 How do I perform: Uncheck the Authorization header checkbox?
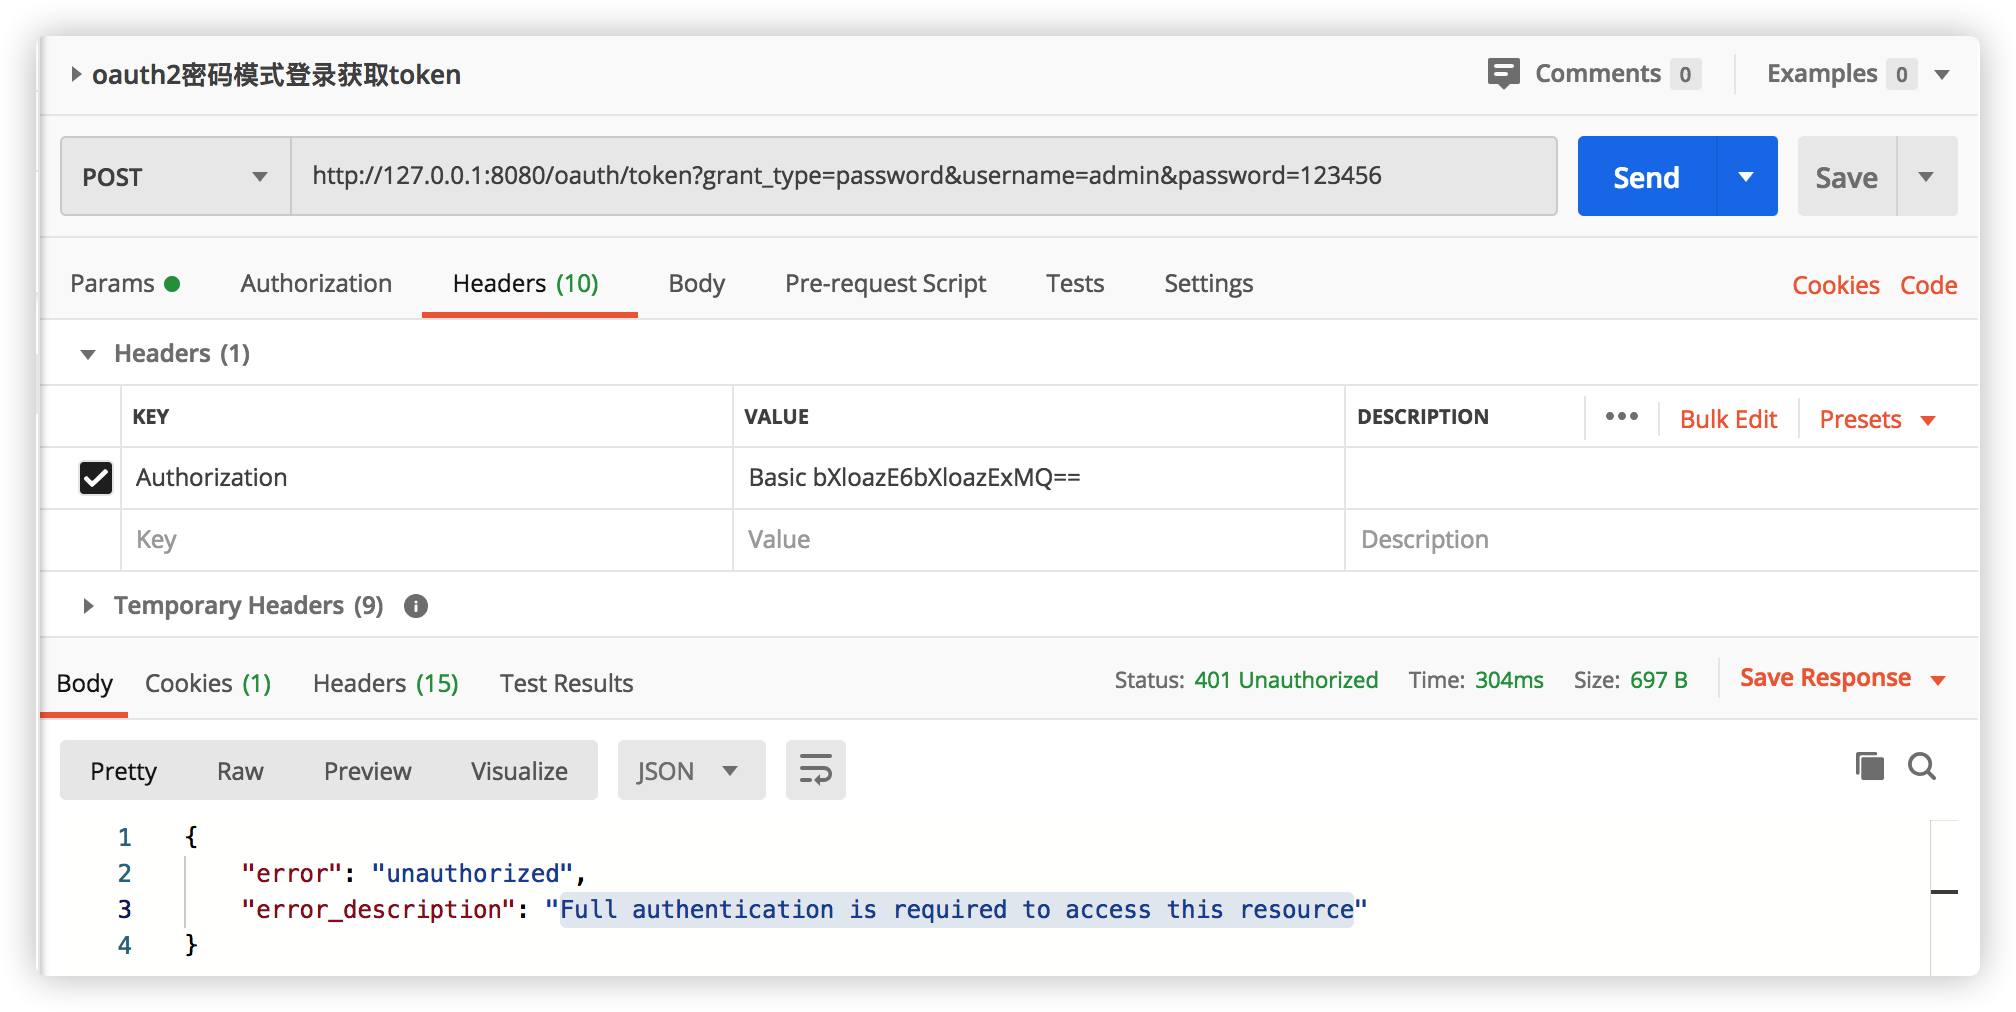(x=96, y=478)
